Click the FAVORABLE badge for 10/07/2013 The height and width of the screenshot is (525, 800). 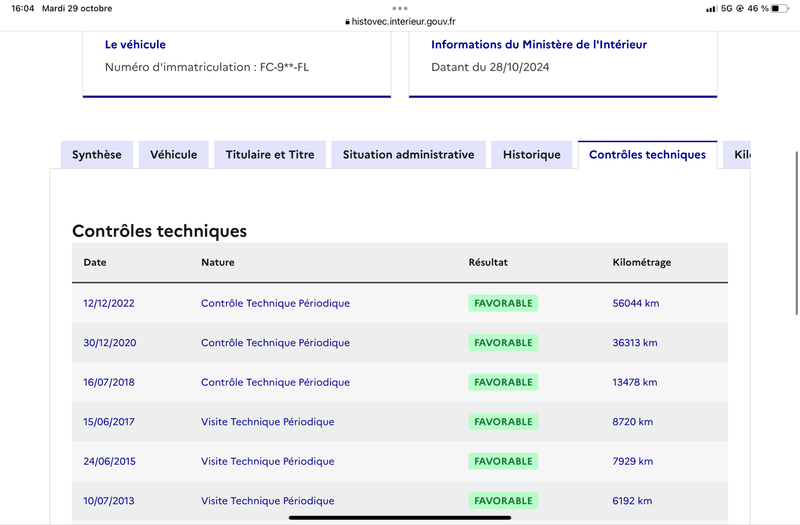tap(503, 501)
